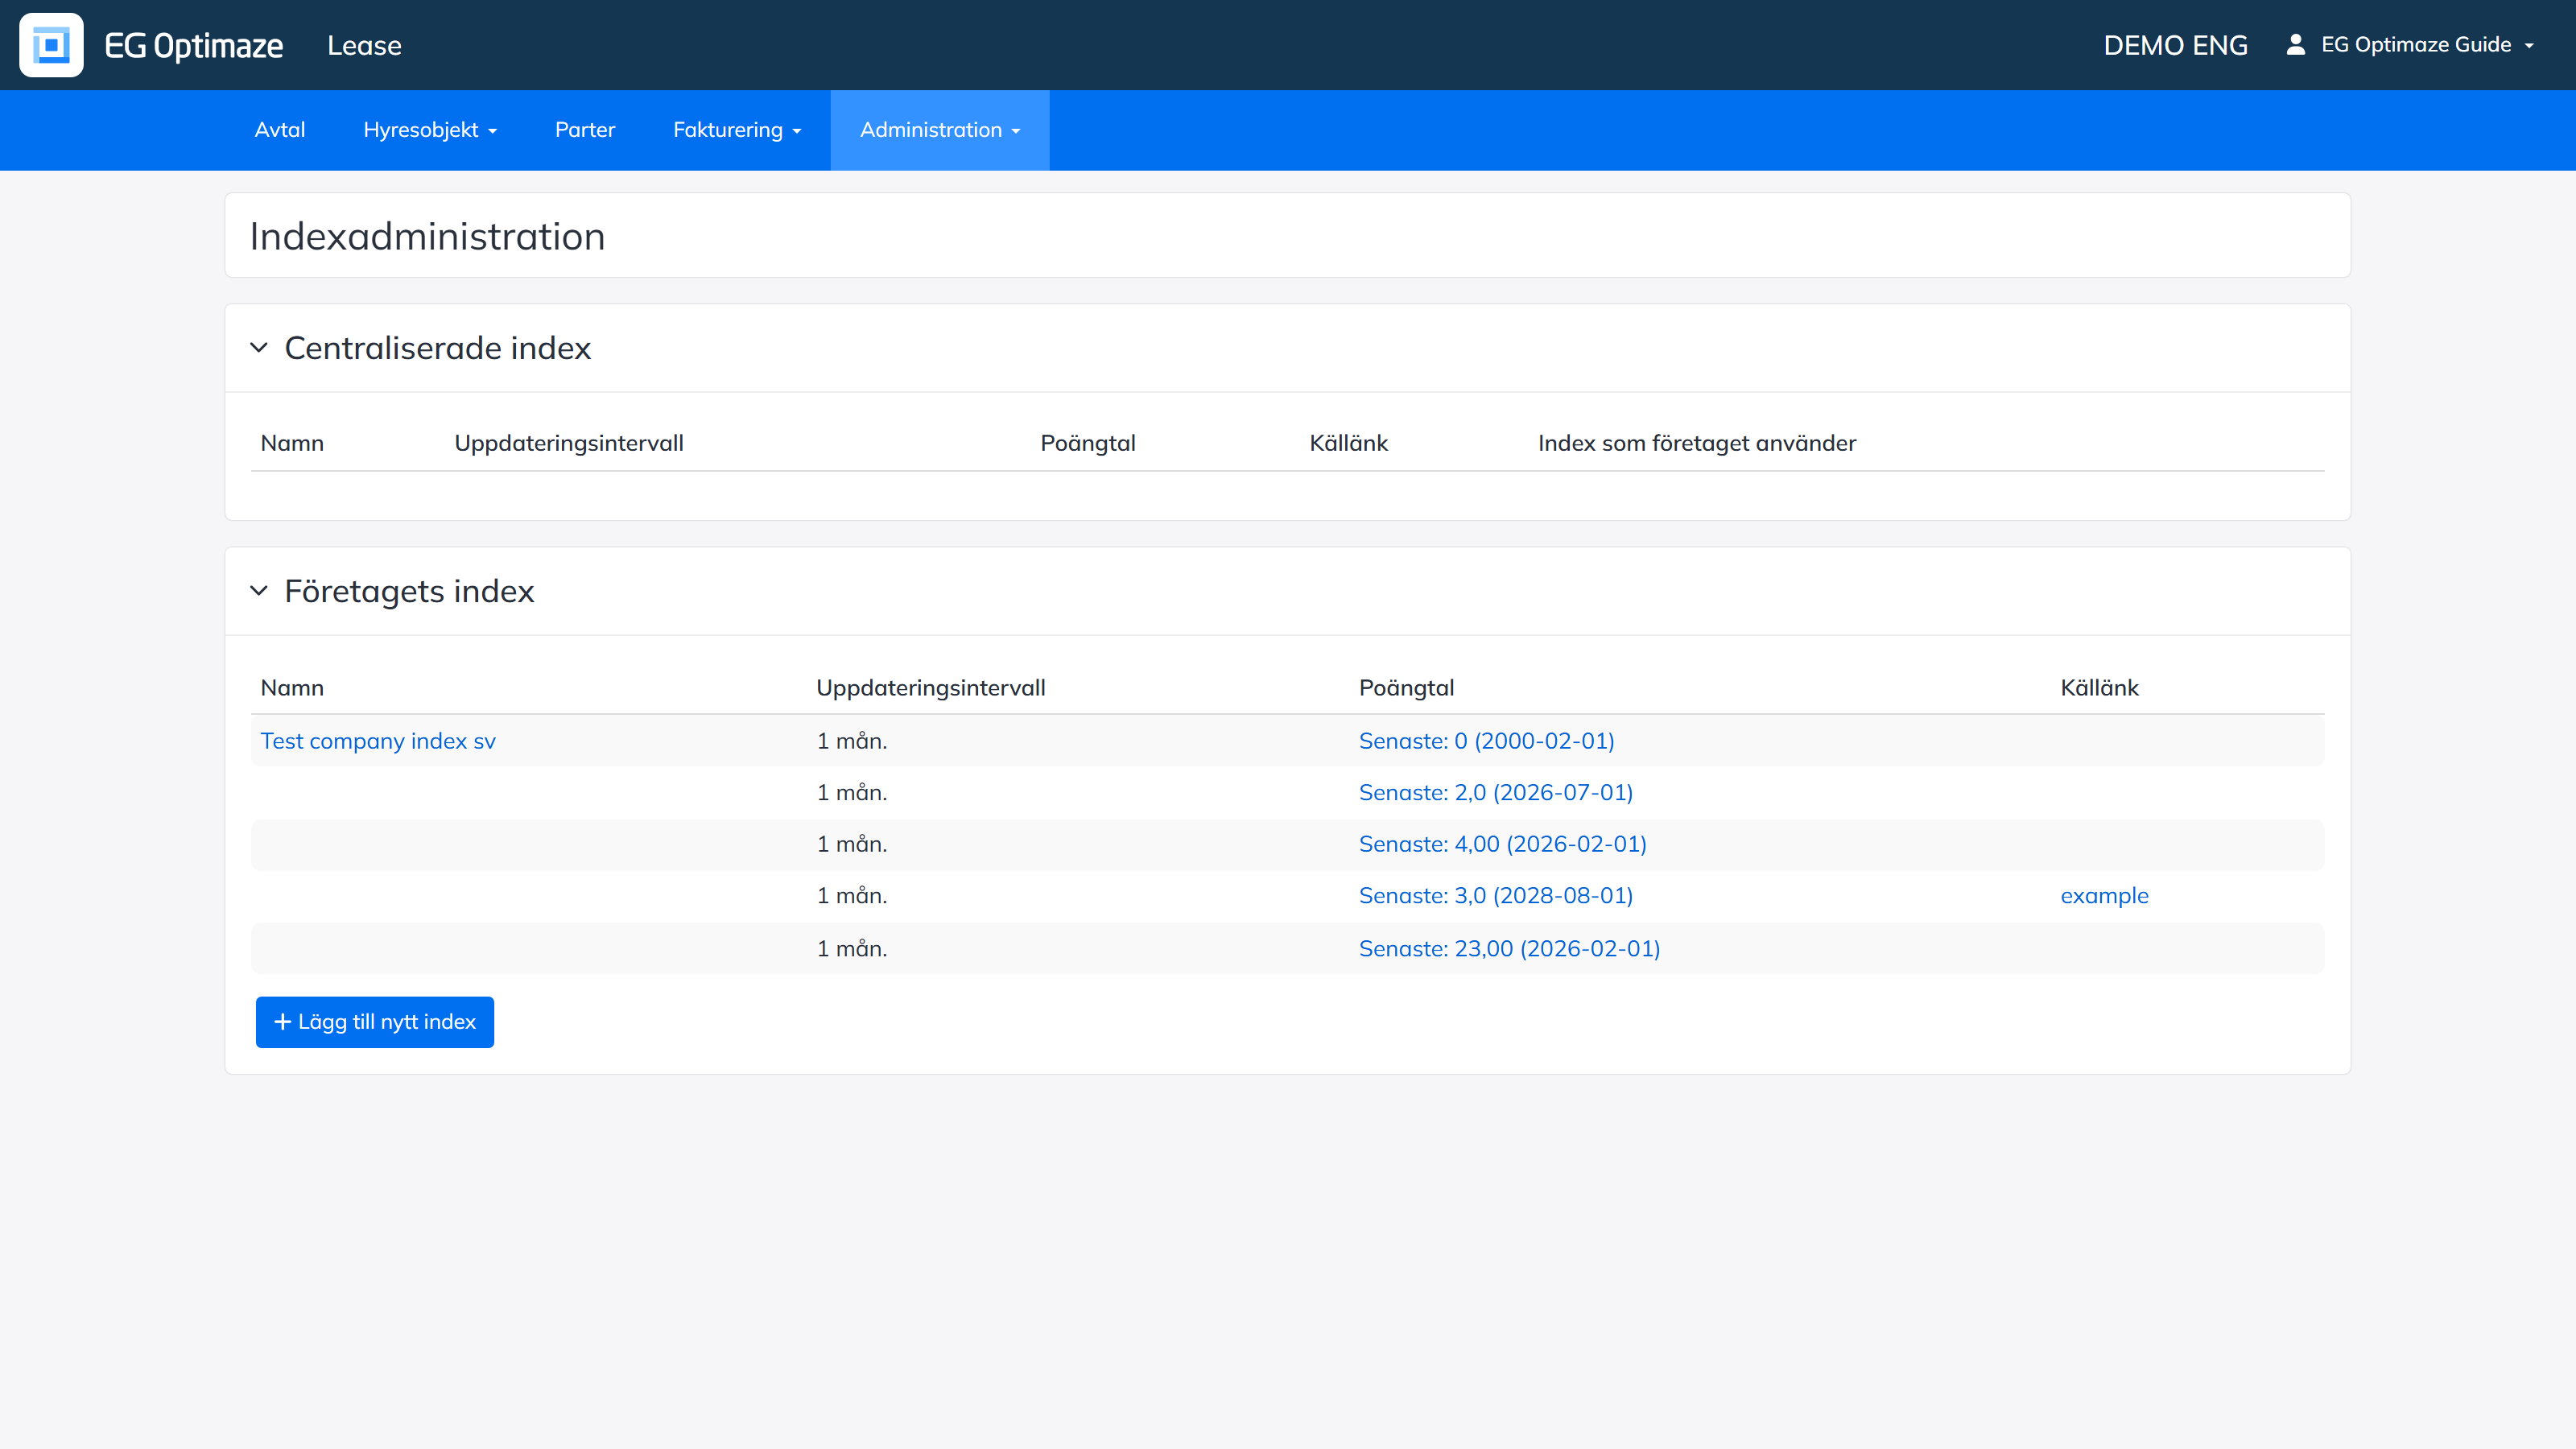Click Poängtal header in Företagets index table
The width and height of the screenshot is (2576, 1449).
point(1407,688)
